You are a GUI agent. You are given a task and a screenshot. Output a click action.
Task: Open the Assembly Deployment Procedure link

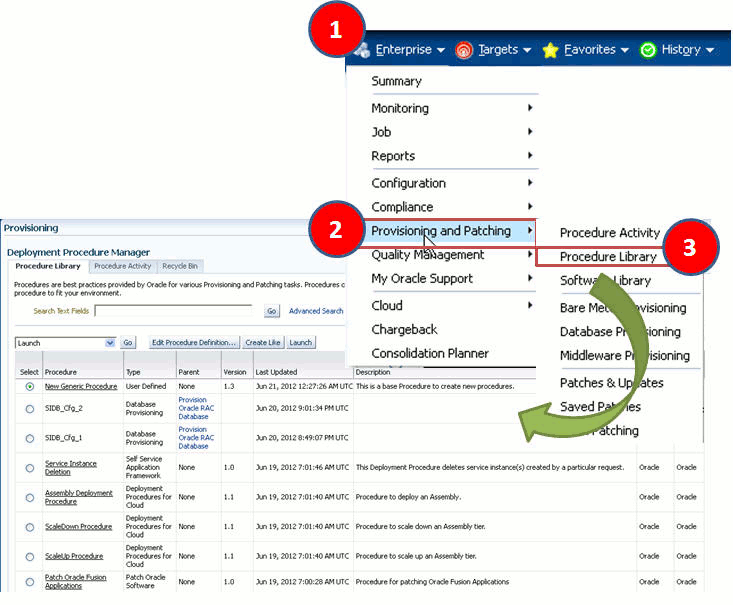coord(79,497)
